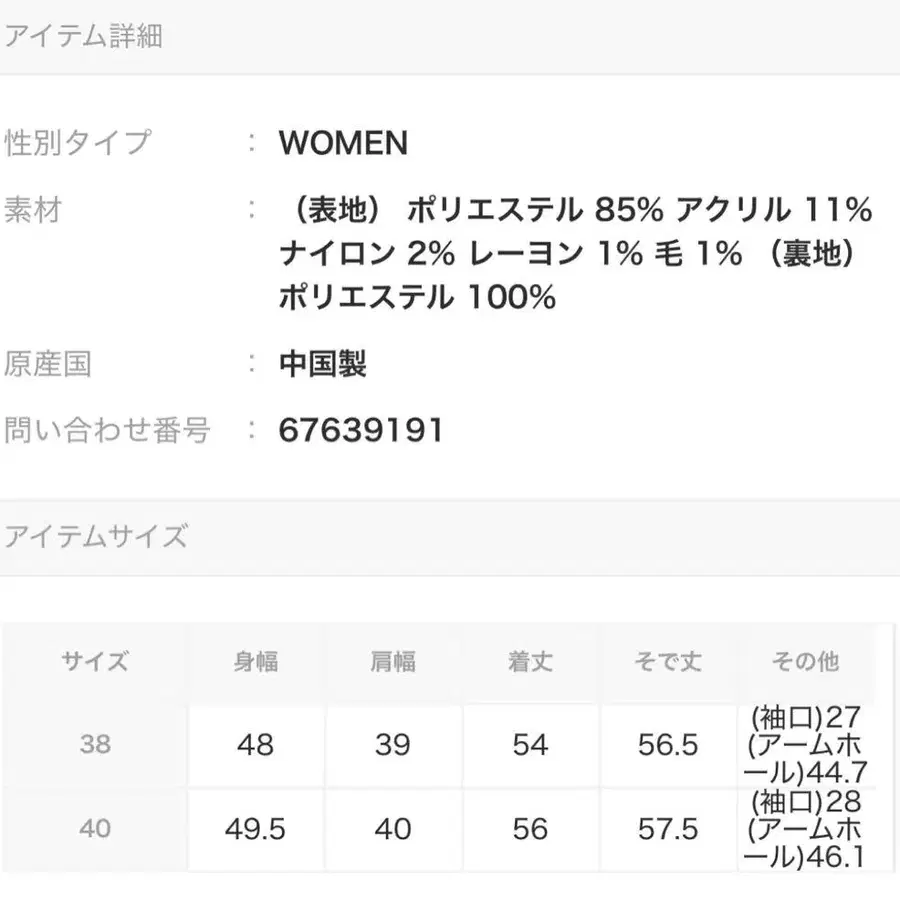Click the 性別タイプ label
900x900 pixels.
tap(77, 142)
